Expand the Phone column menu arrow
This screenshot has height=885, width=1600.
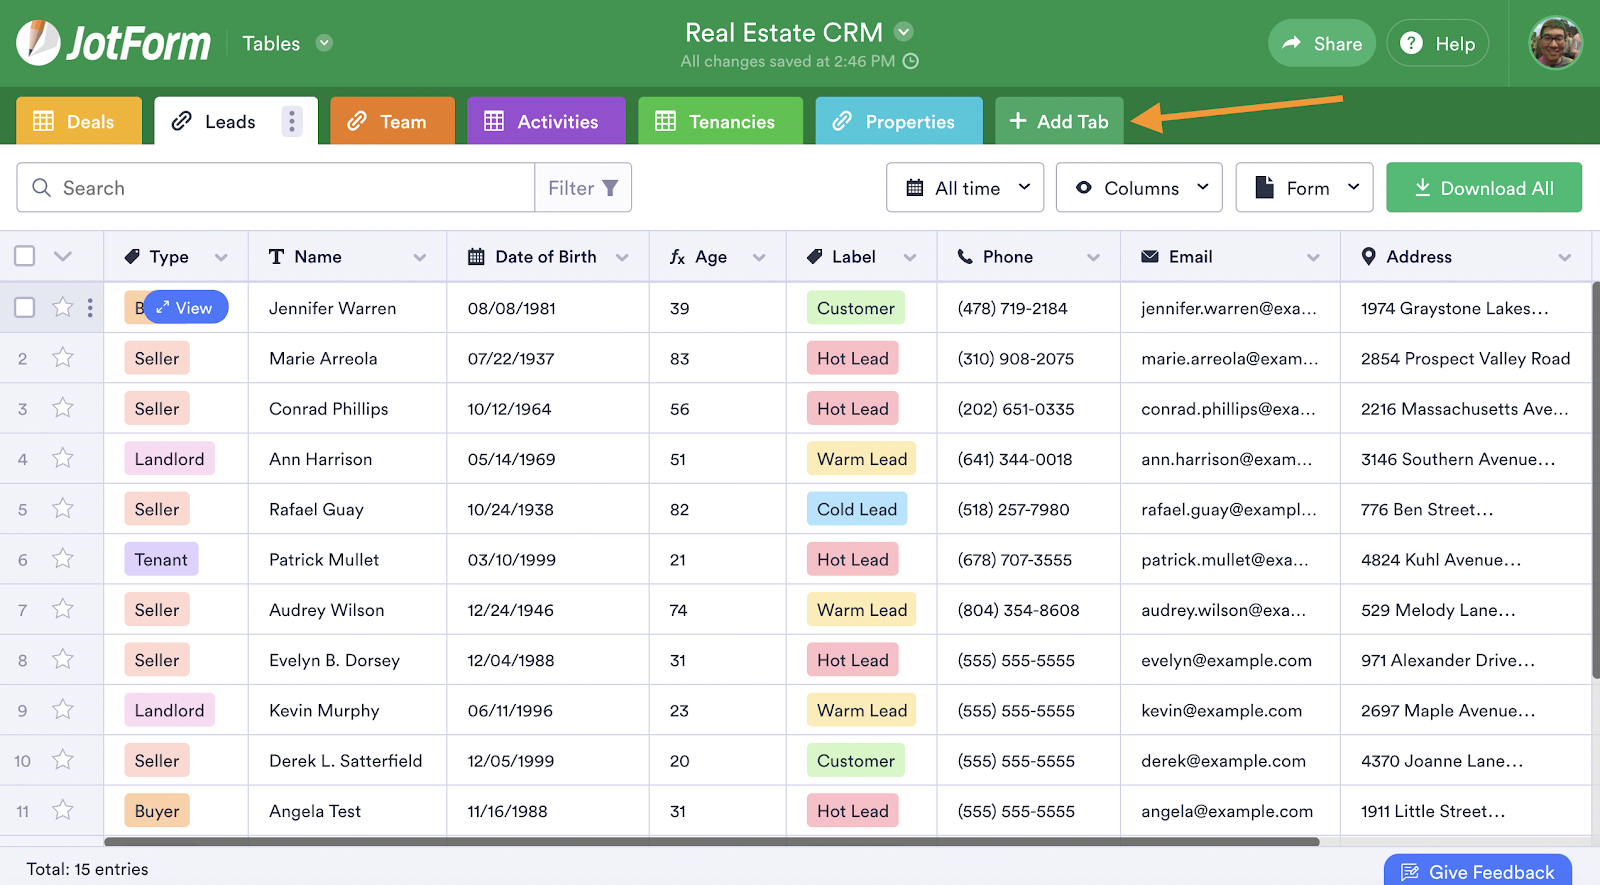1093,257
